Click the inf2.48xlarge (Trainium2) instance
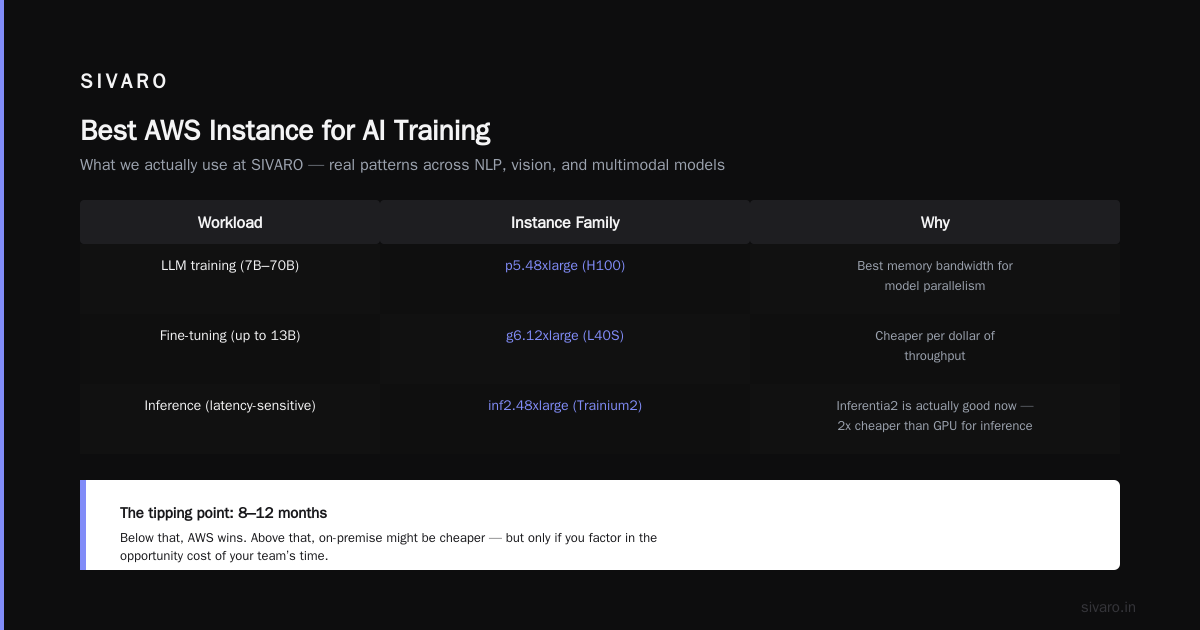Screen dimensions: 1200x630 point(565,406)
